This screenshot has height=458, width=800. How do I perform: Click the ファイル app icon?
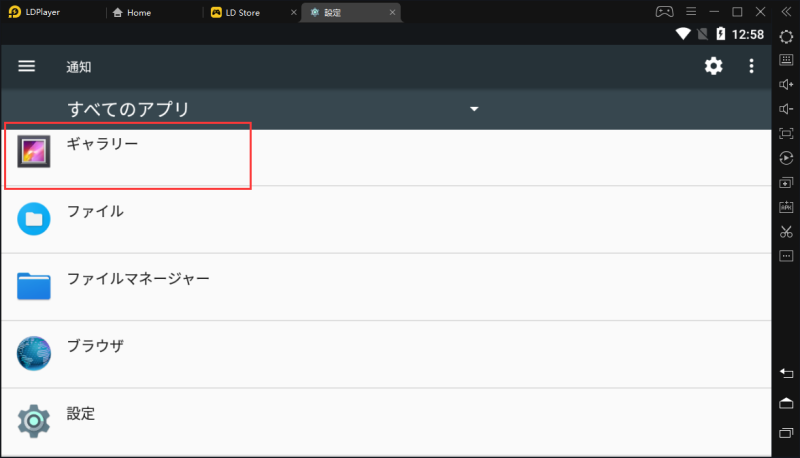pos(34,219)
